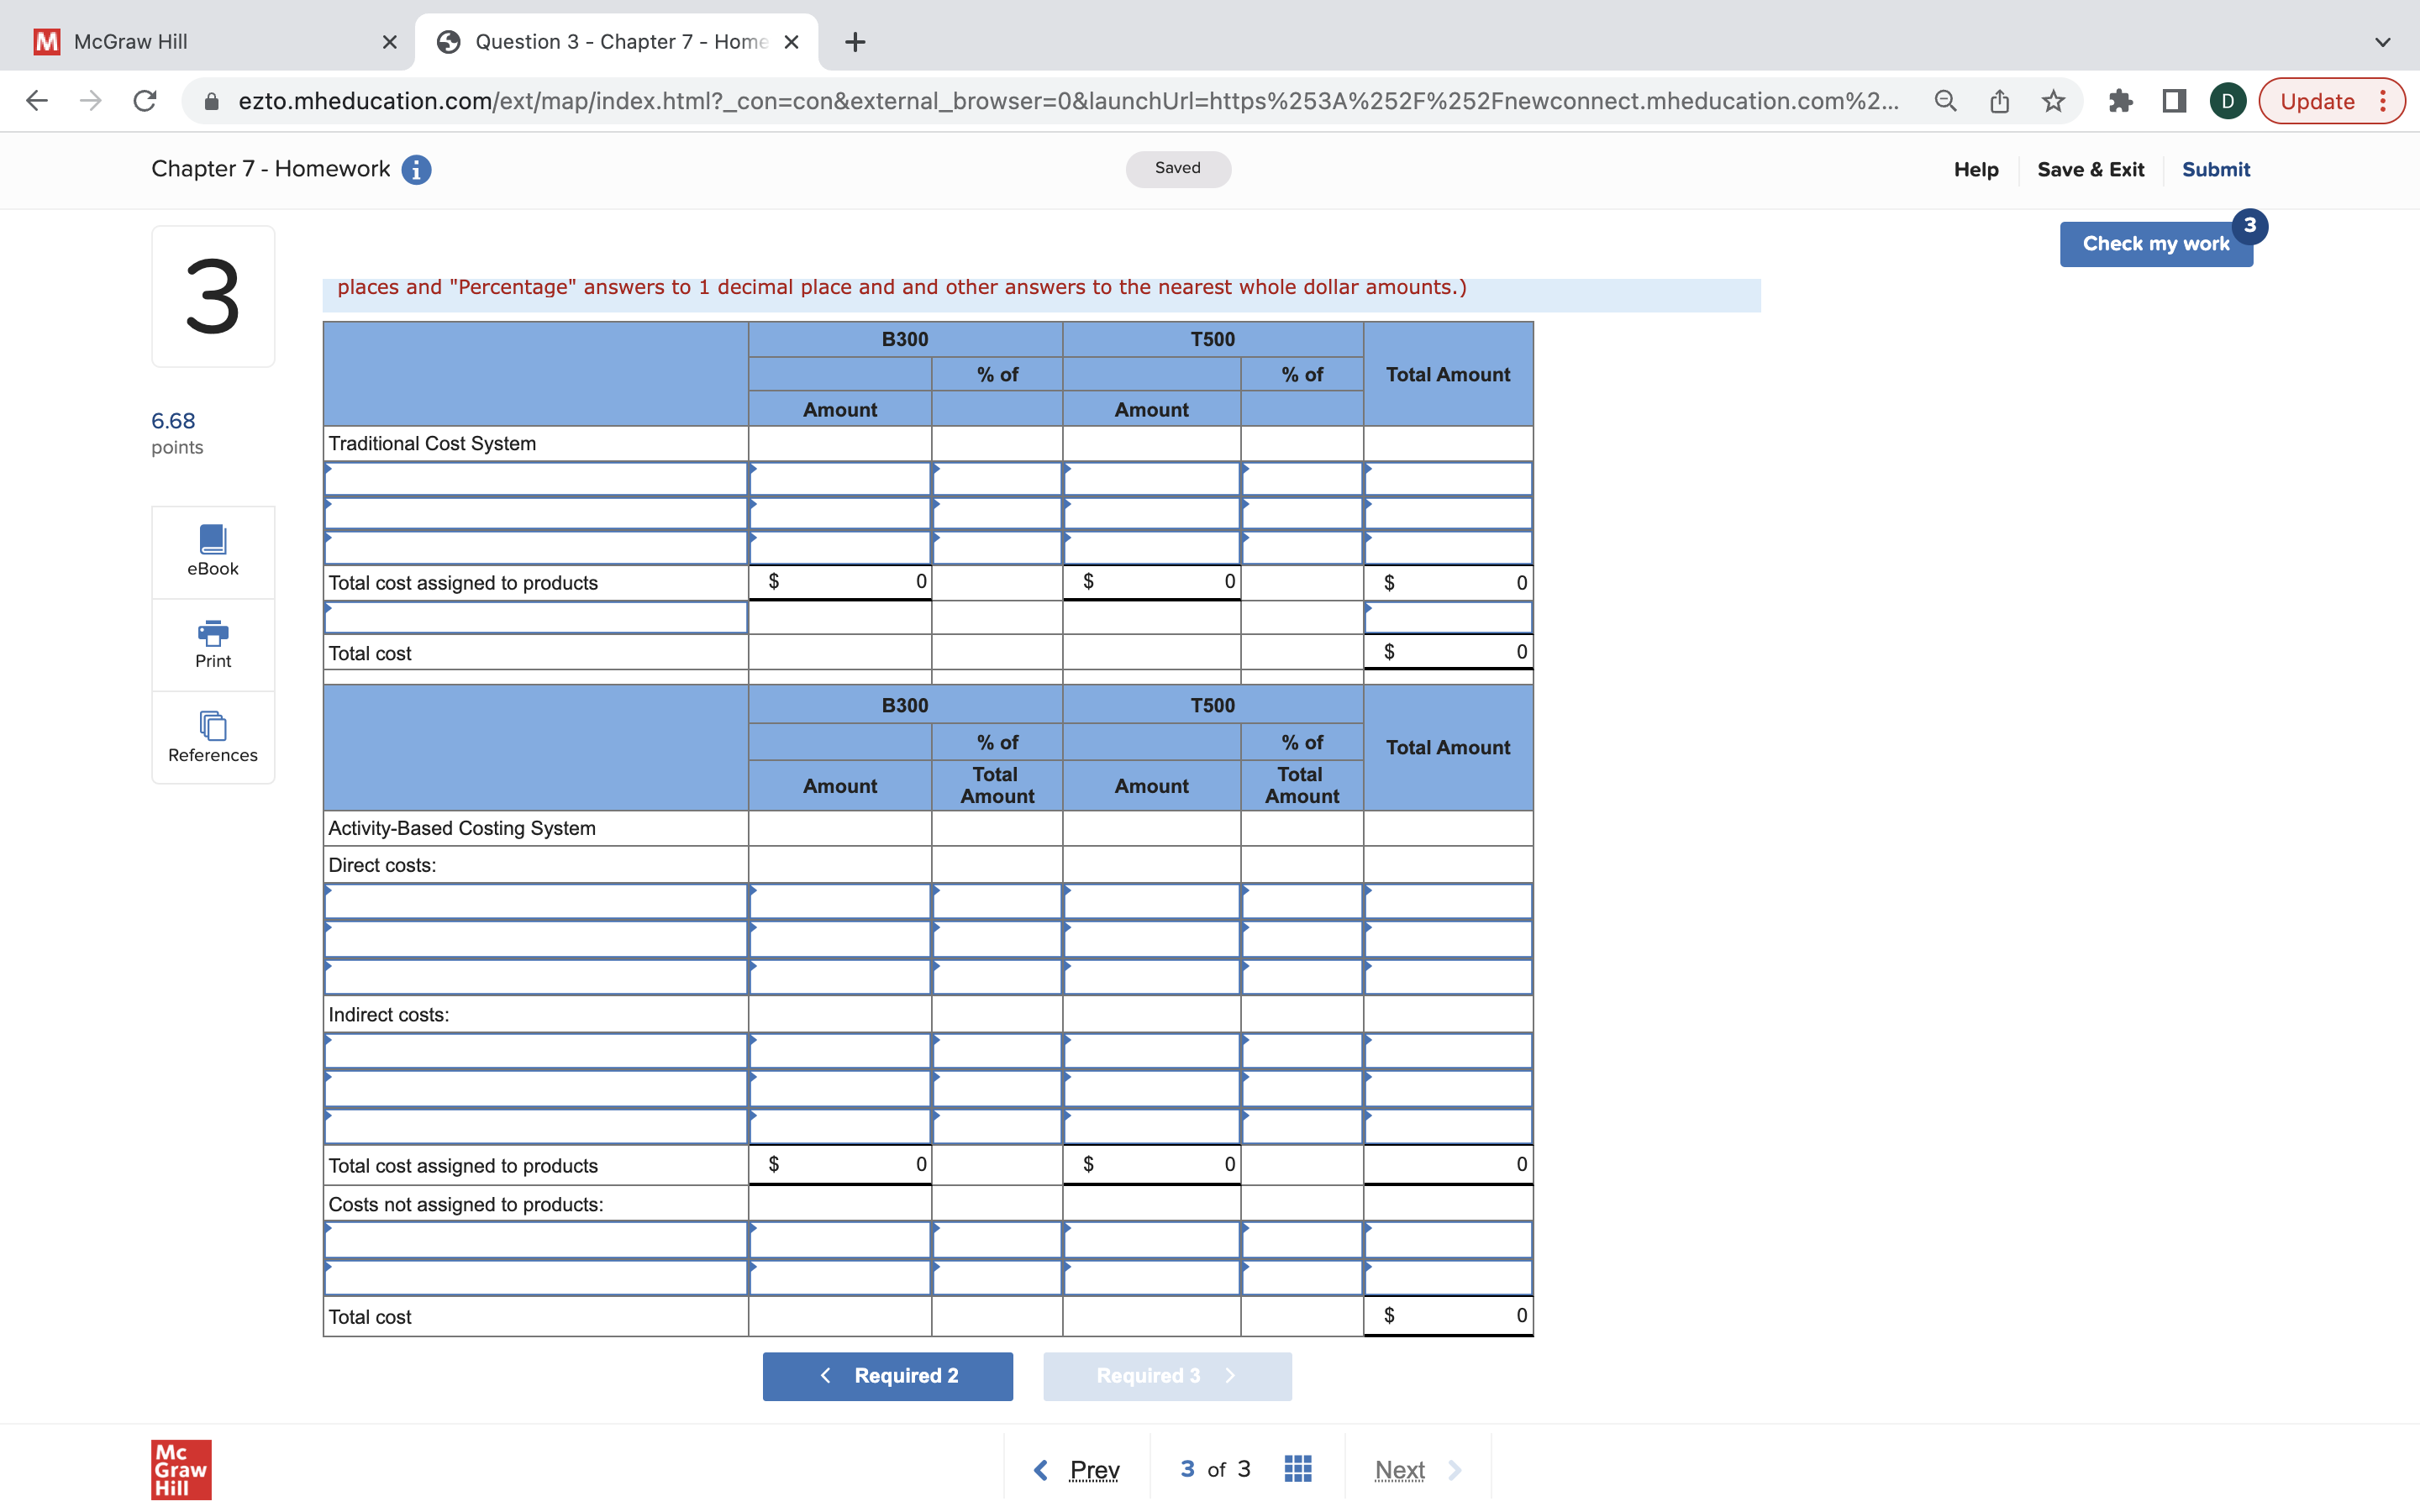Screen dimensions: 2420x1512
Task: Expand first Traditional Cost System row dropdown
Action: [x=535, y=479]
